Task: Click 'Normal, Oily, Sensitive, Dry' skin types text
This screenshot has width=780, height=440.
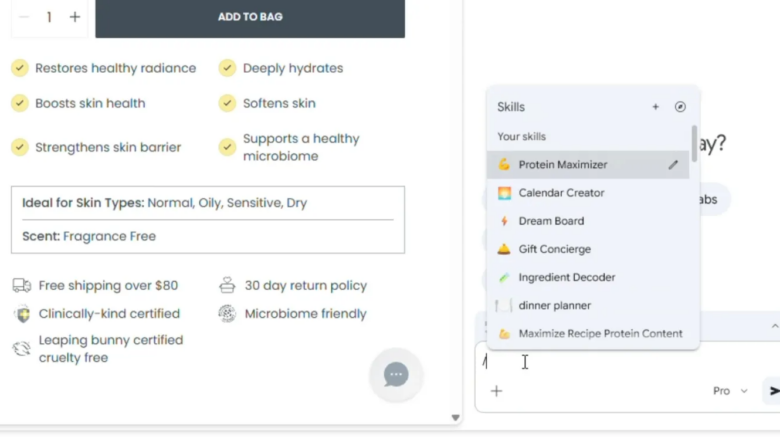Action: pos(227,203)
